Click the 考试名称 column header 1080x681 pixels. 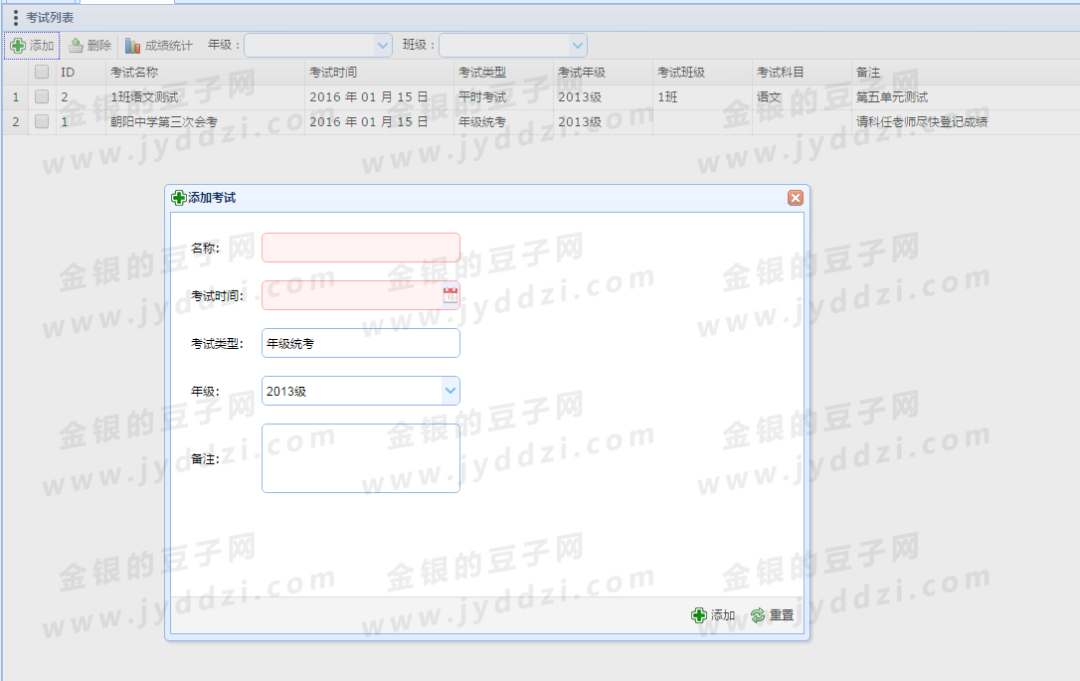pos(205,72)
